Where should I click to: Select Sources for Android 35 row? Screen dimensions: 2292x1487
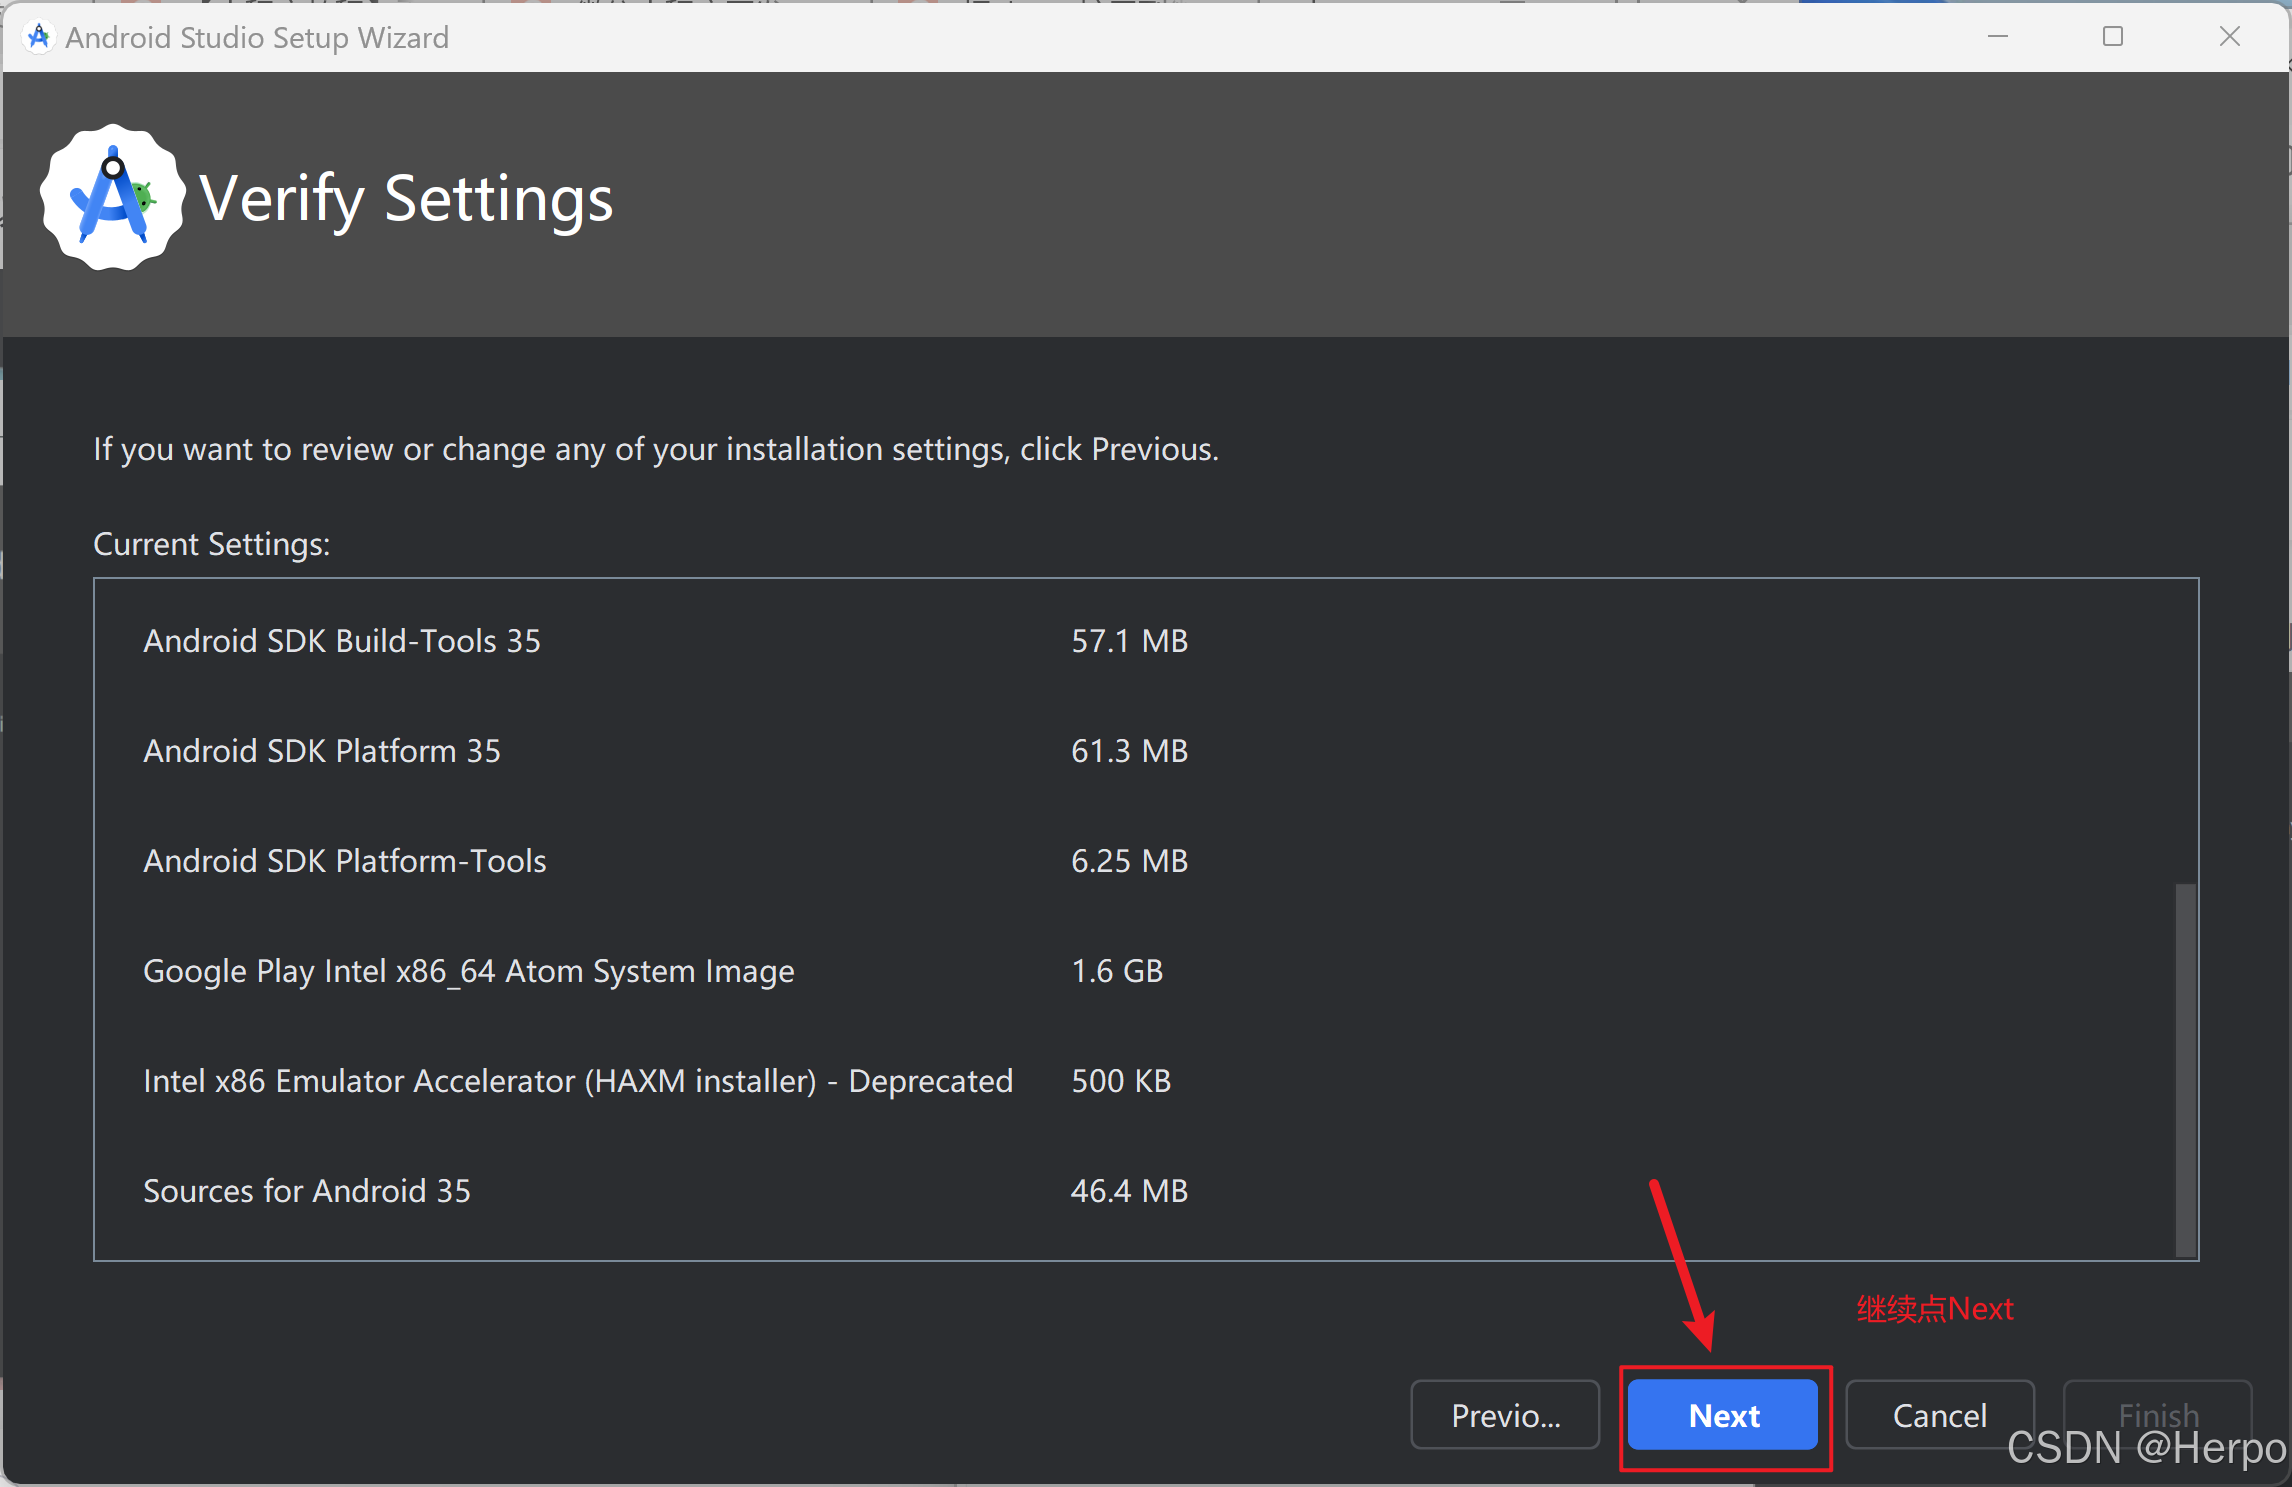[307, 1191]
